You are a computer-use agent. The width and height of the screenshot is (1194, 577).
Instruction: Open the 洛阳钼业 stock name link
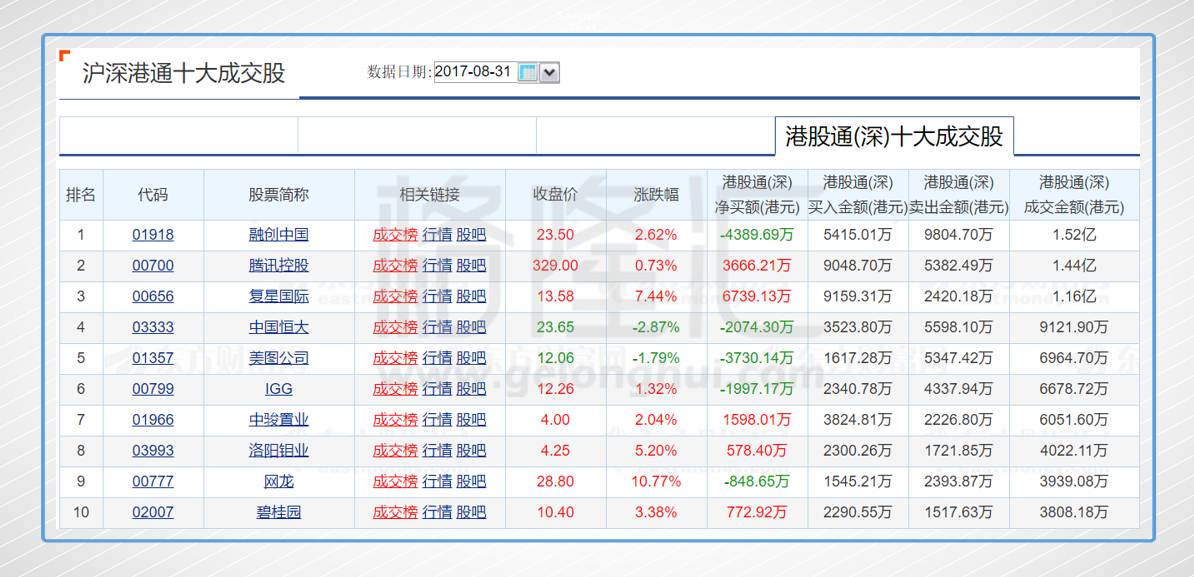[x=275, y=451]
